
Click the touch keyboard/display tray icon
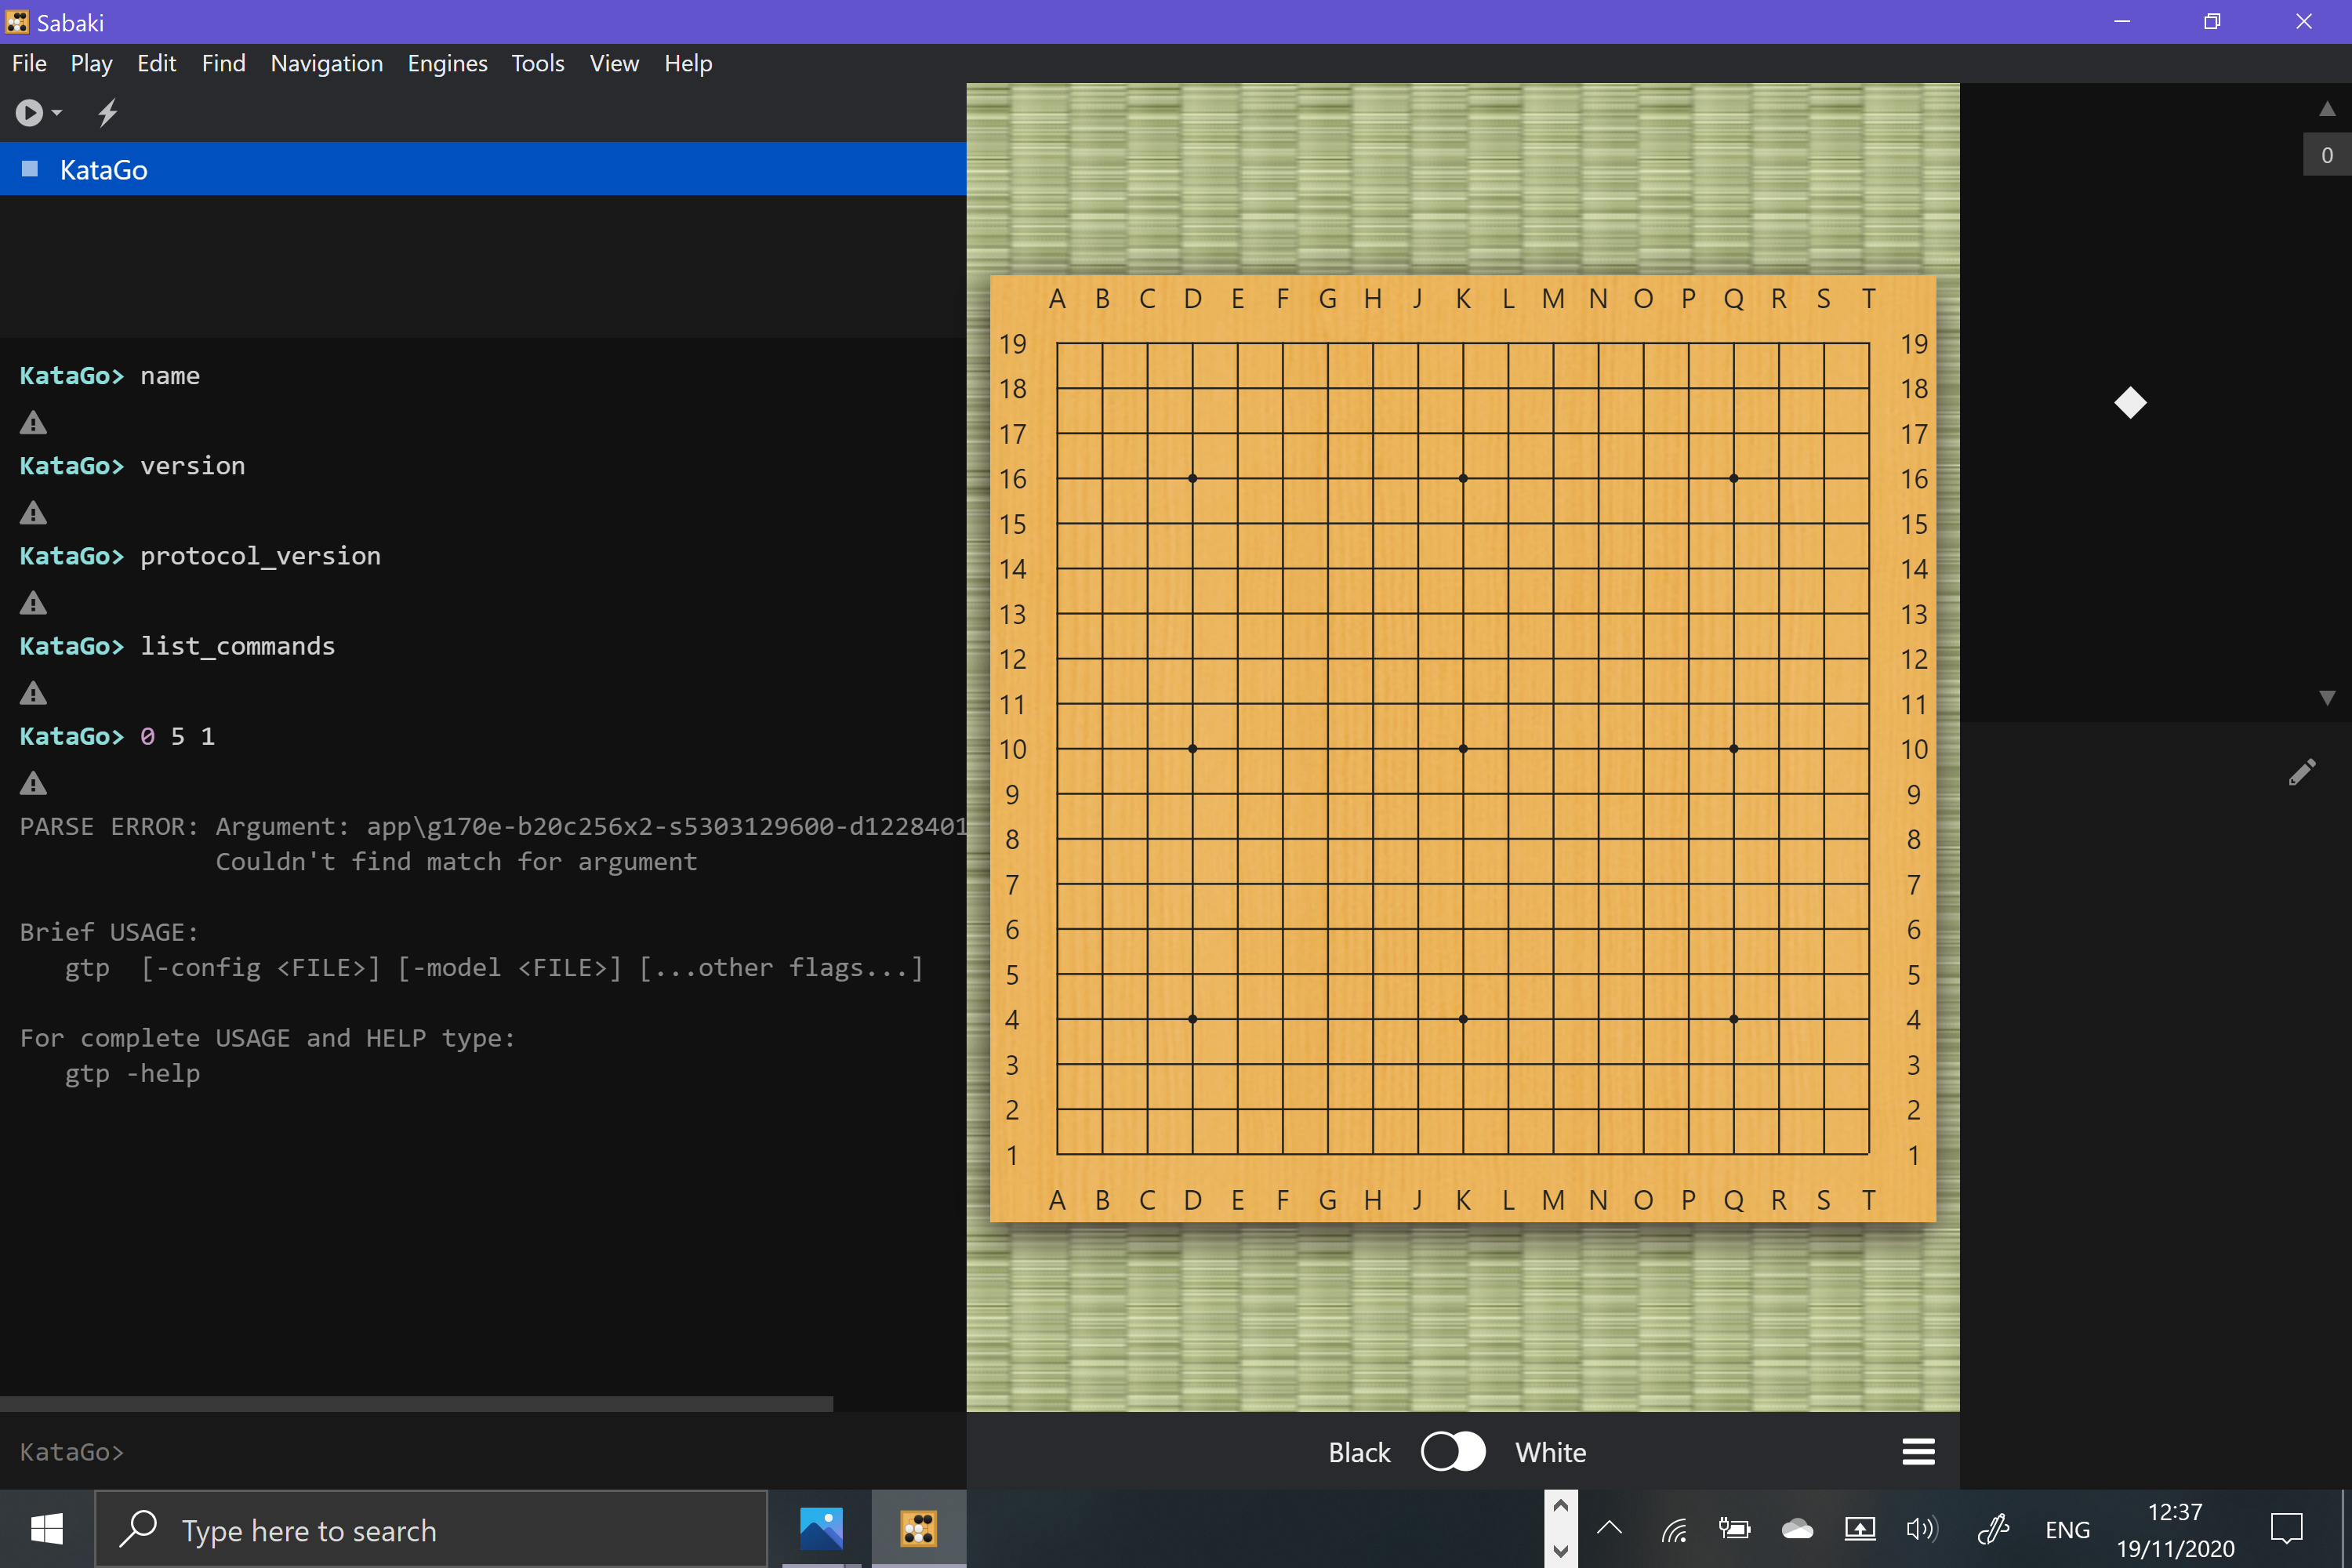pyautogui.click(x=1860, y=1529)
